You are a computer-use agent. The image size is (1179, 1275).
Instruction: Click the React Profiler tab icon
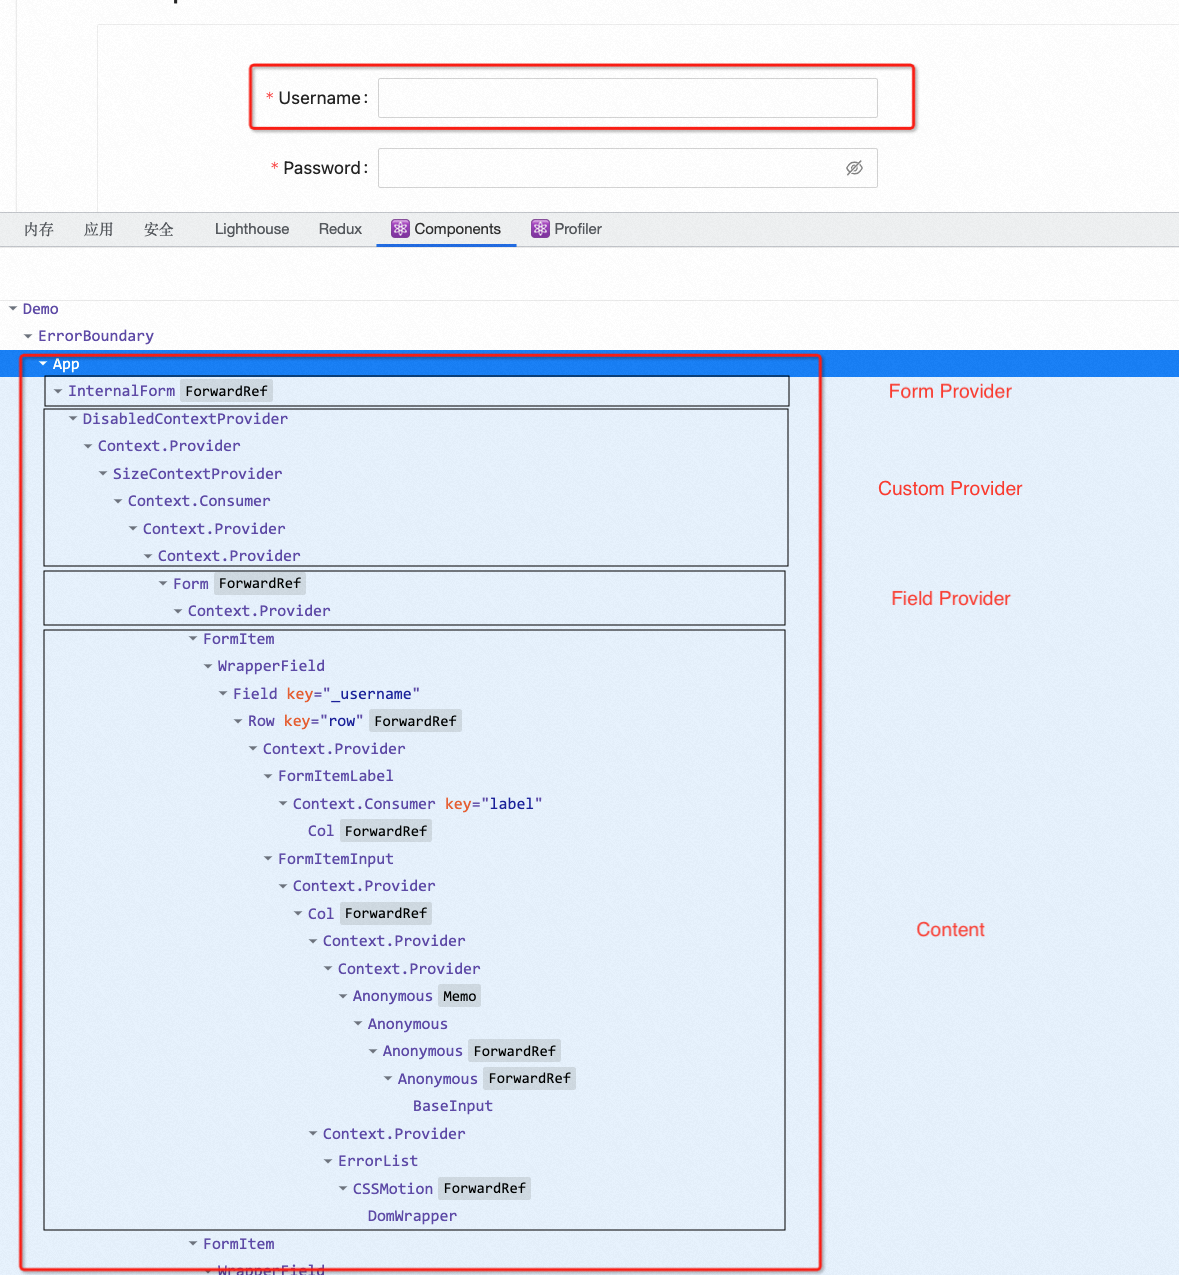point(540,229)
